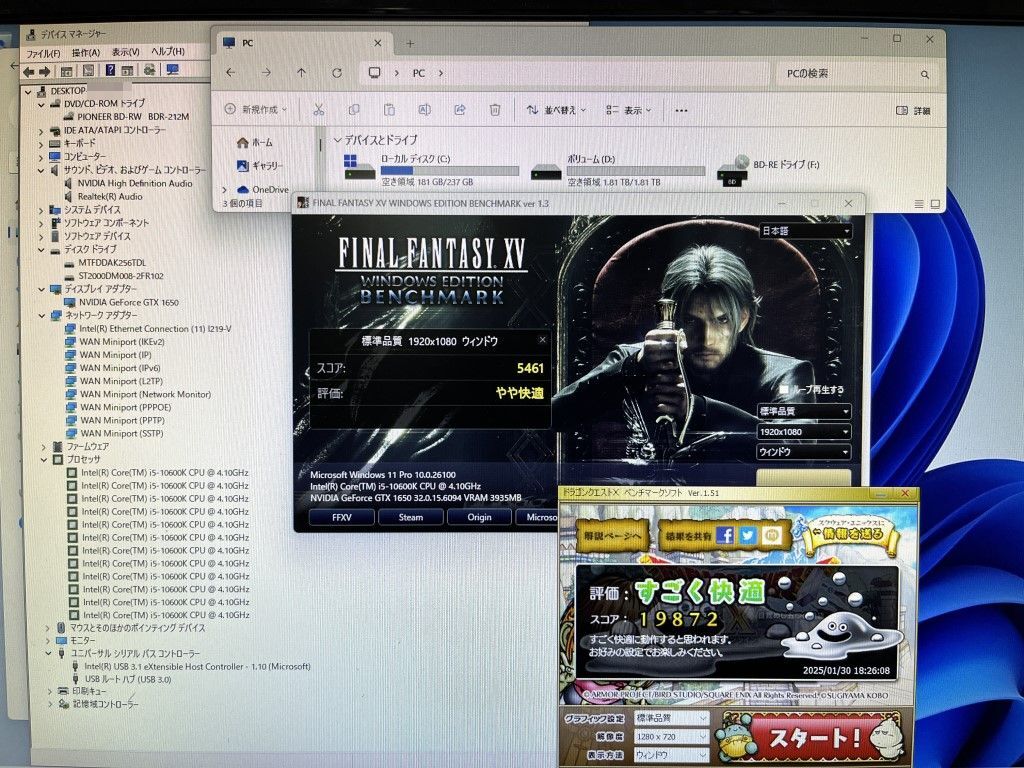Click the Forward arrow in Device Manager toolbar
This screenshot has width=1024, height=768.
tap(44, 71)
